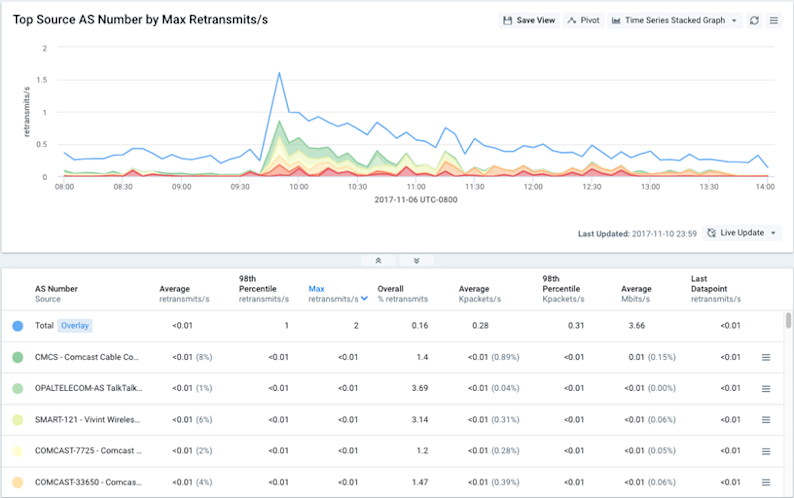The height and width of the screenshot is (498, 794).
Task: Click the 3.69 overall retransmits value
Action: pyautogui.click(x=420, y=389)
